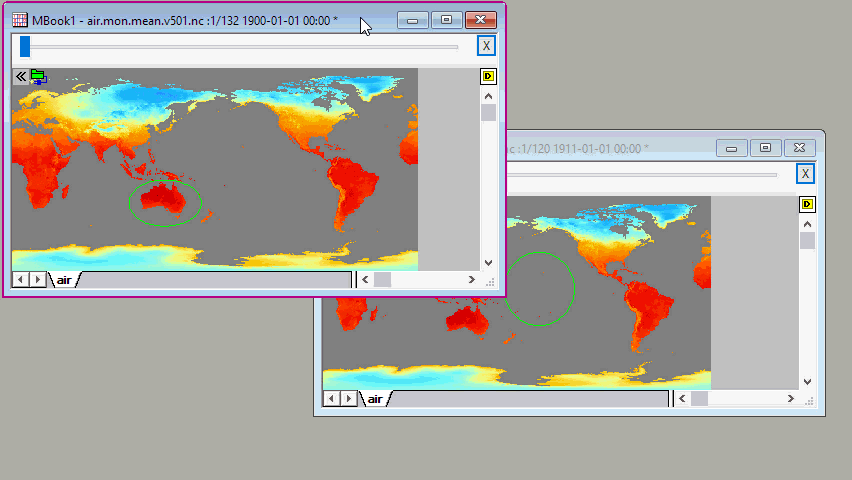The width and height of the screenshot is (852, 480).
Task: Click previous sheet arrow in MBook1 tab bar
Action: 21,280
